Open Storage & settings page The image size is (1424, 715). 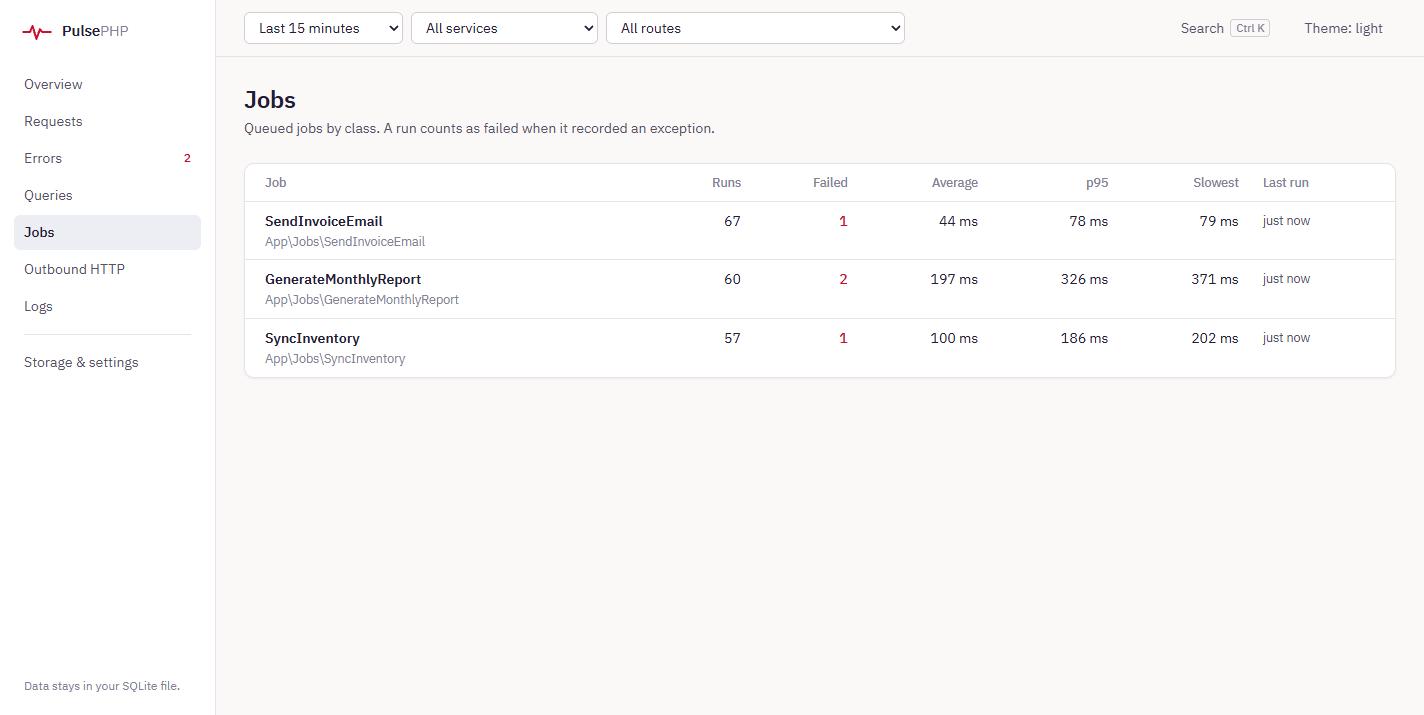(x=107, y=362)
